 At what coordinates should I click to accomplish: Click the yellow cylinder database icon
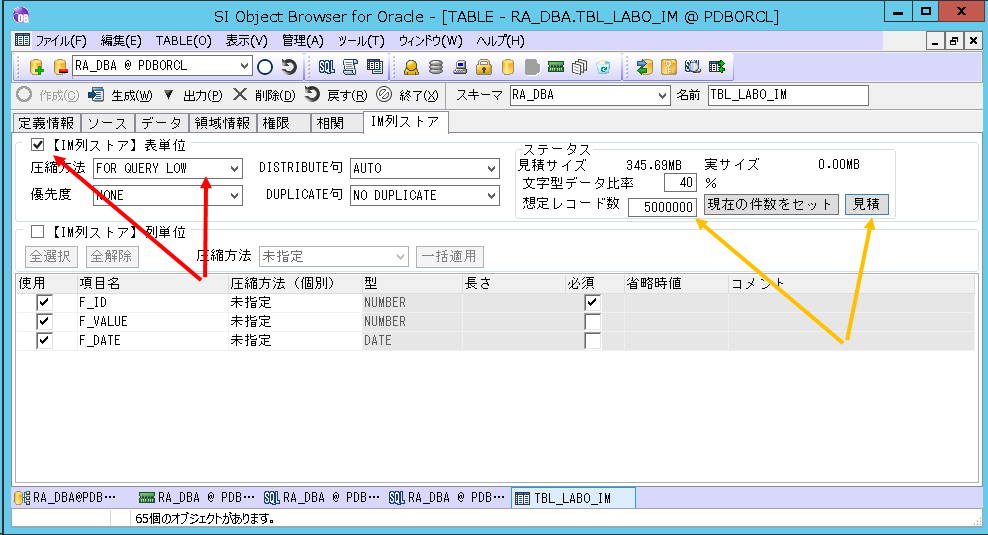tap(508, 67)
